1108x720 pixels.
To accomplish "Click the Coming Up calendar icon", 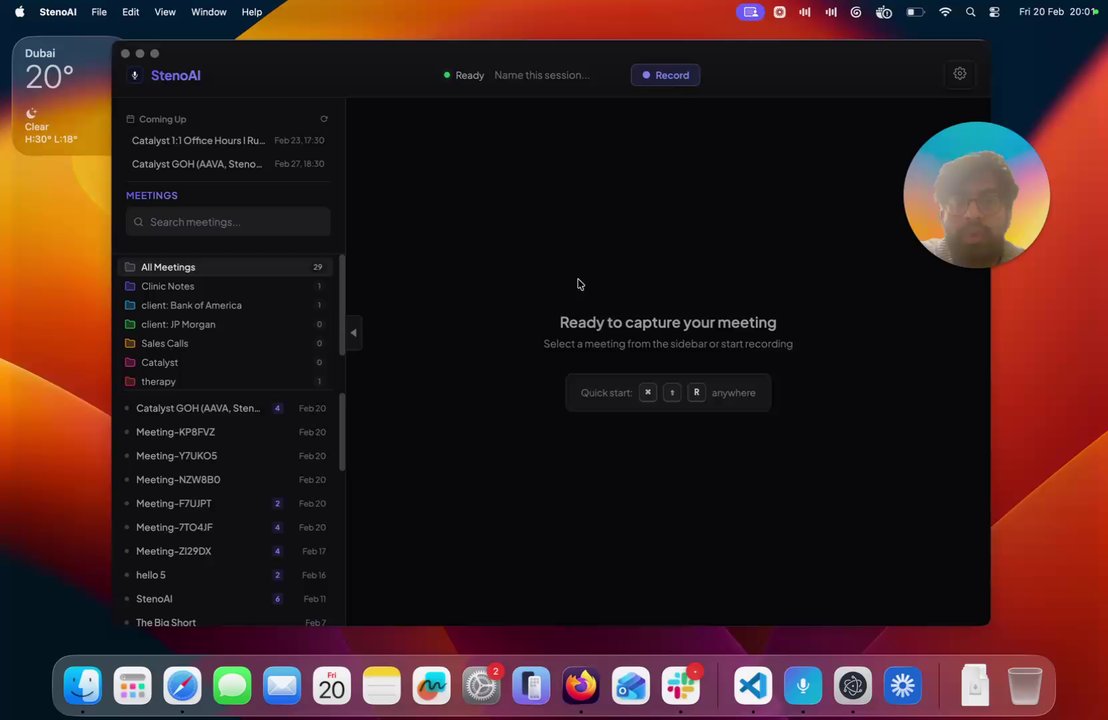I will [130, 119].
